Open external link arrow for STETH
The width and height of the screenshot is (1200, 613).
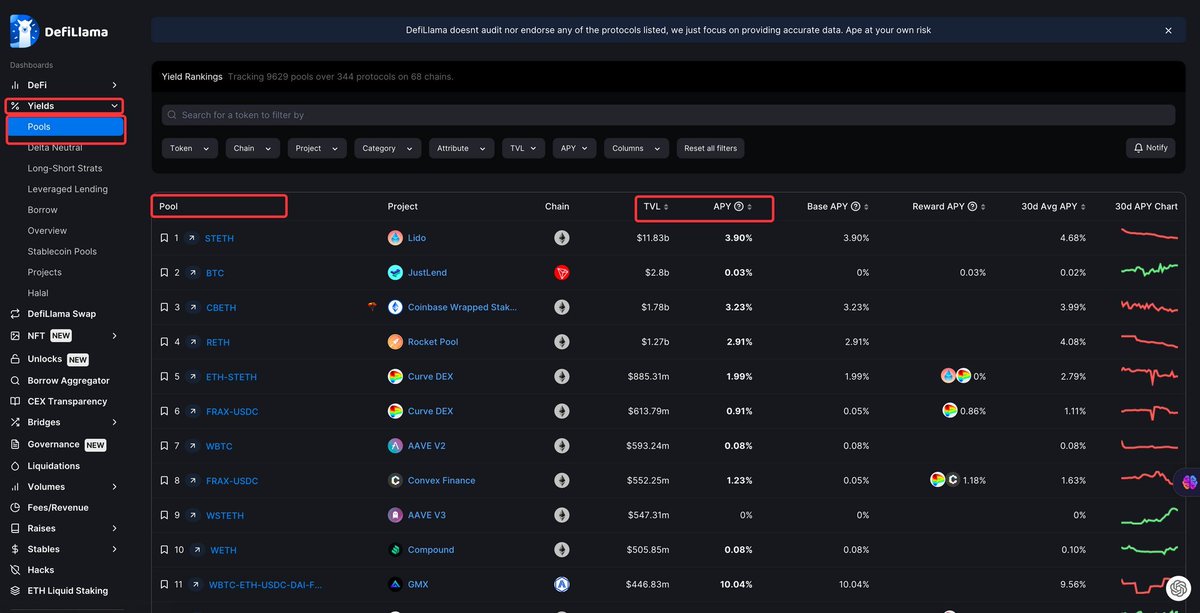click(x=192, y=238)
